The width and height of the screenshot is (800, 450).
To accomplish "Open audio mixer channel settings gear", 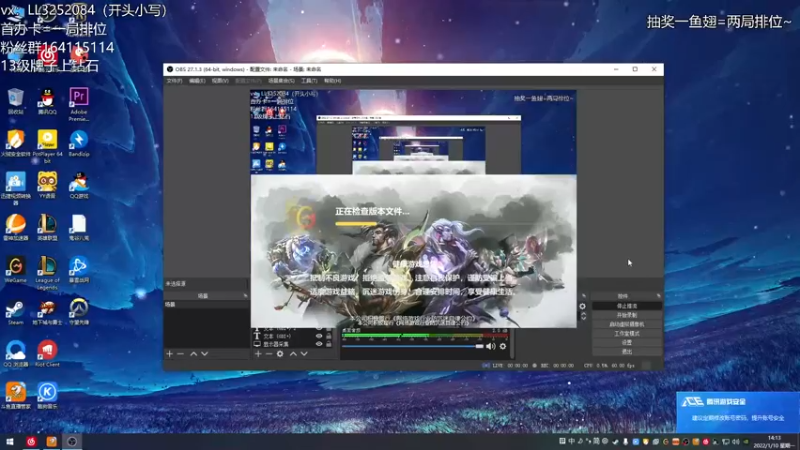I will coord(503,346).
